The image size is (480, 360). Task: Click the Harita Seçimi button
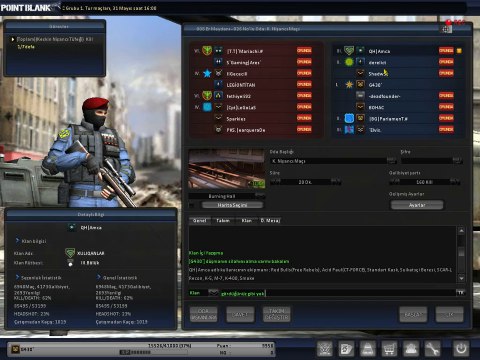point(232,205)
